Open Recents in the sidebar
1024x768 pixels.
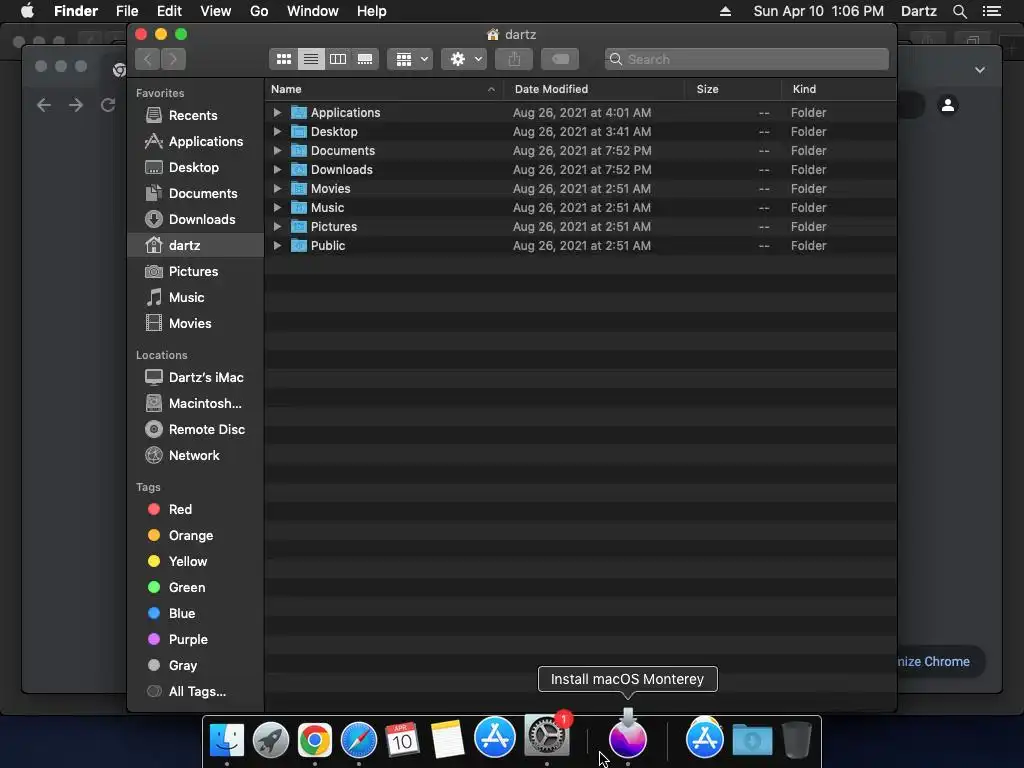coord(195,116)
